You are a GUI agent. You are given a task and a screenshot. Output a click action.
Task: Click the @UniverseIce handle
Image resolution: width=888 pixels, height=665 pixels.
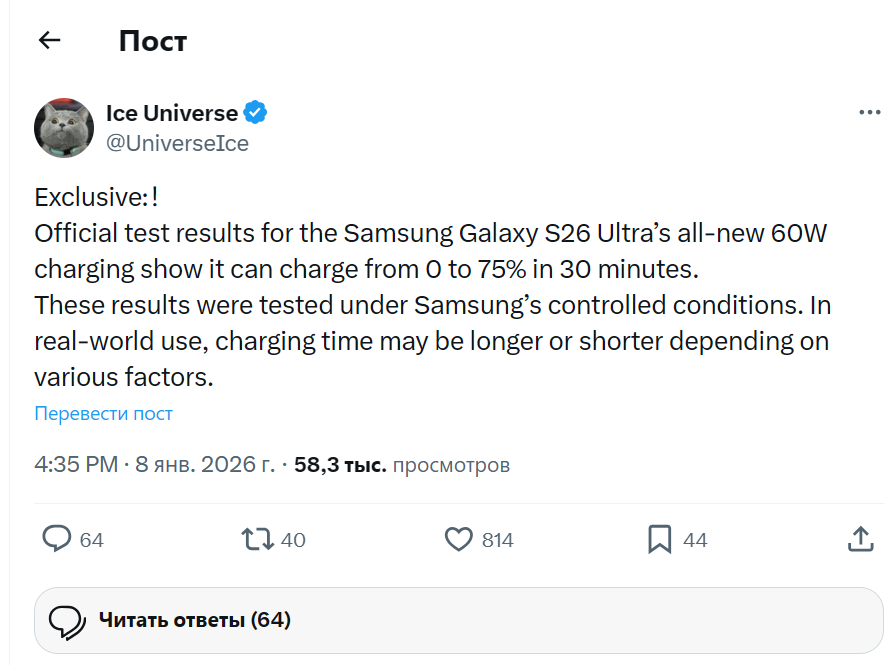click(177, 143)
